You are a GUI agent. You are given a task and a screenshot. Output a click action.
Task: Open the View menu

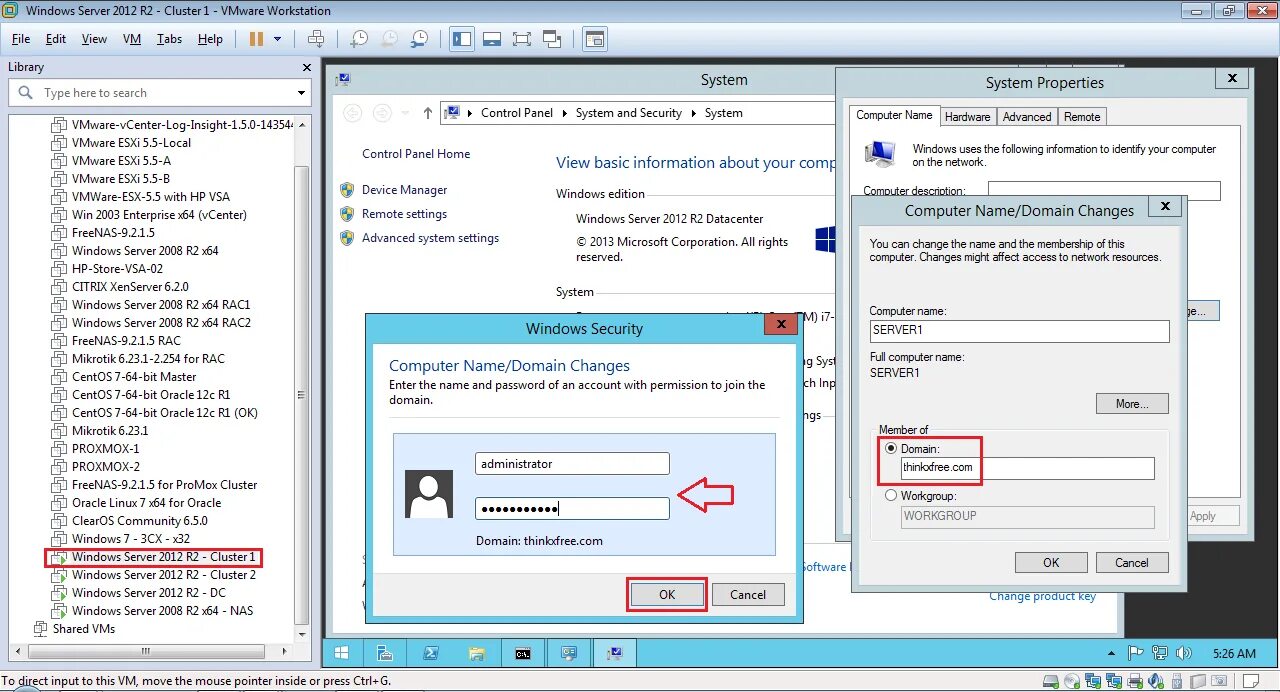pyautogui.click(x=94, y=39)
